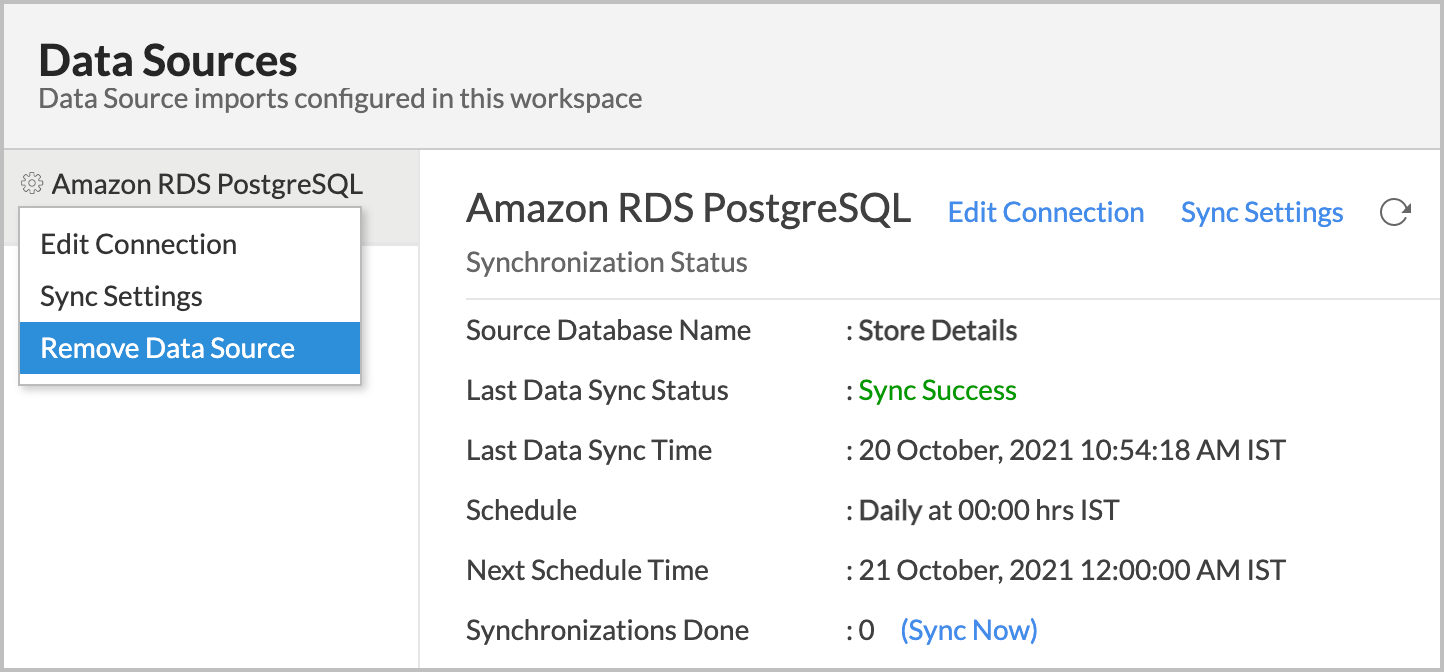Open the Edit Connection link
Viewport: 1444px width, 672px height.
[x=1045, y=212]
